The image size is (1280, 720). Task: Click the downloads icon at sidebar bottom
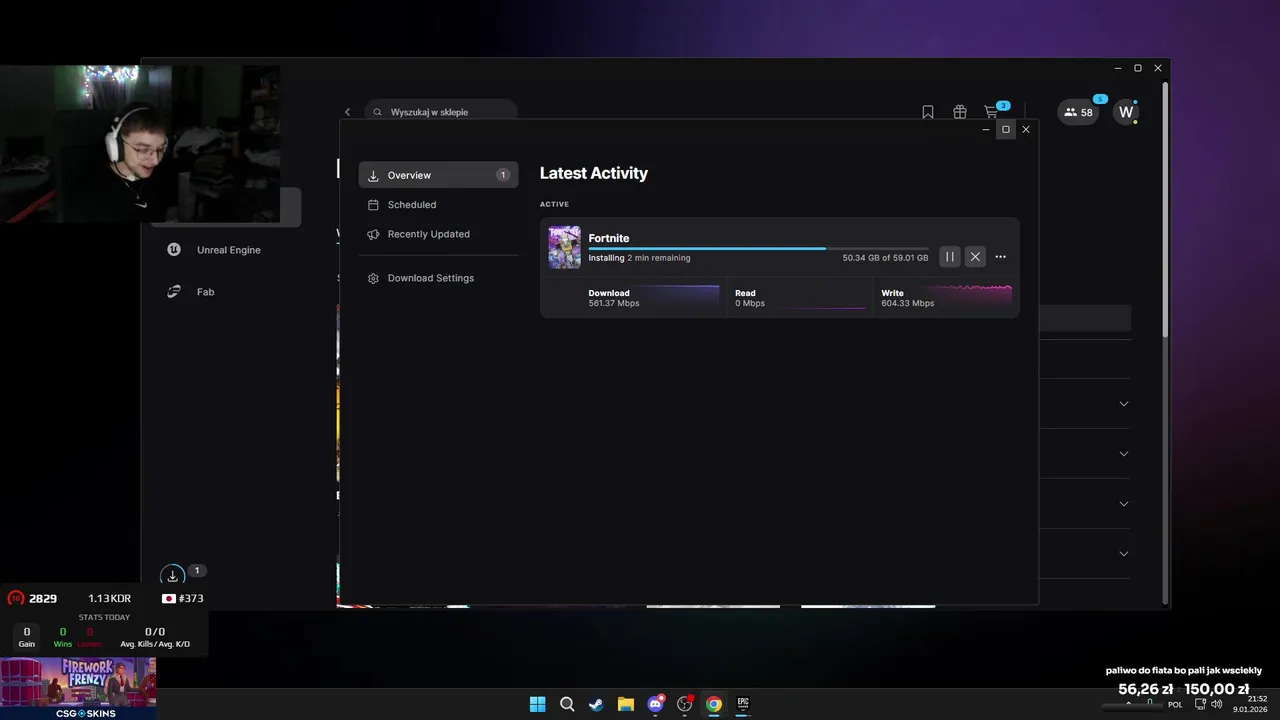(172, 575)
